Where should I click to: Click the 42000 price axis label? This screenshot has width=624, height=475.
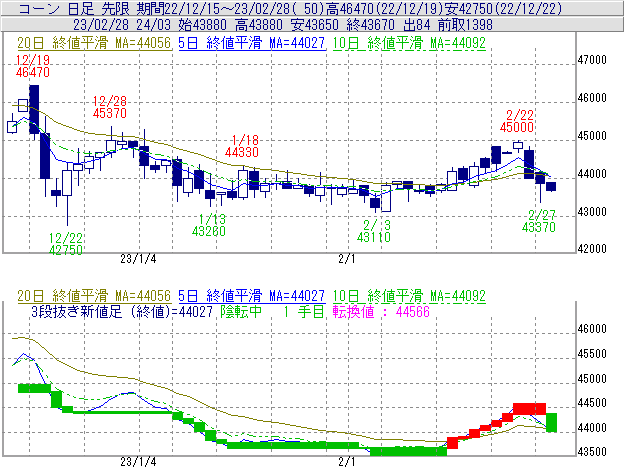pyautogui.click(x=592, y=249)
